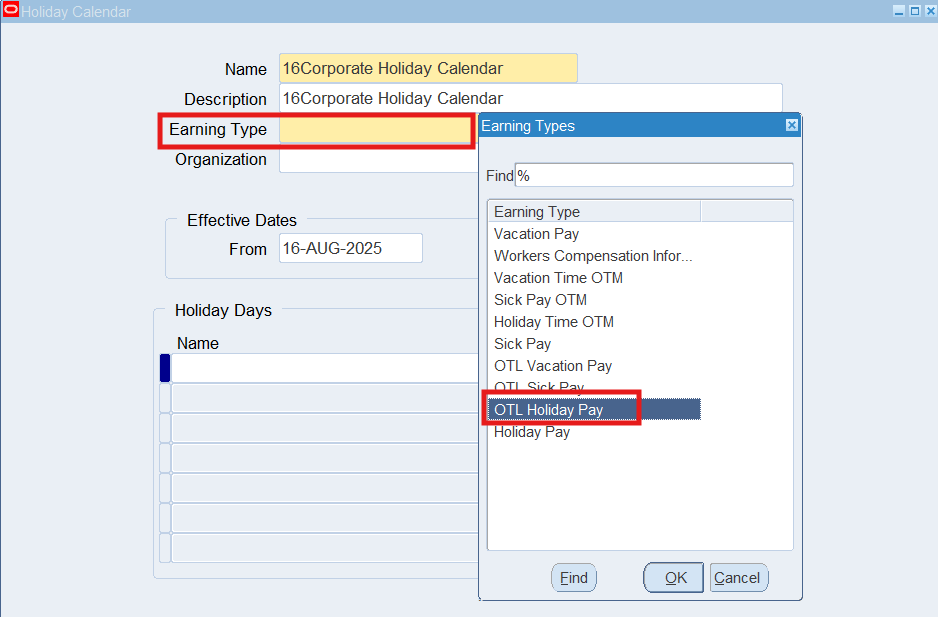Pick Sick Pay OTM in list
The height and width of the screenshot is (617, 938).
click(x=540, y=300)
